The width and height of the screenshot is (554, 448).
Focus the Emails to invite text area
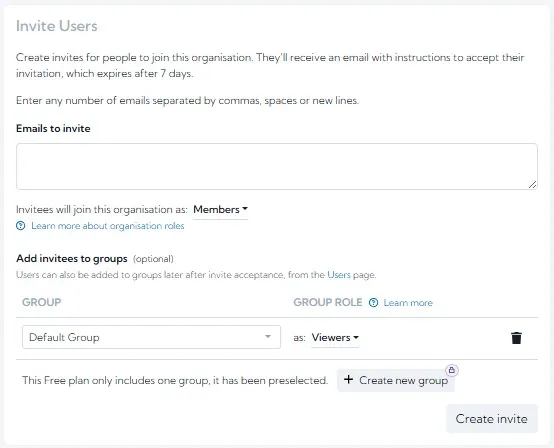[277, 166]
